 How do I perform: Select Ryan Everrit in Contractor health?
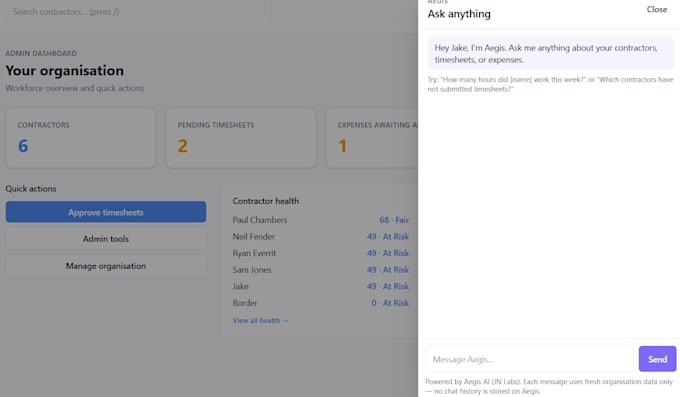point(254,253)
